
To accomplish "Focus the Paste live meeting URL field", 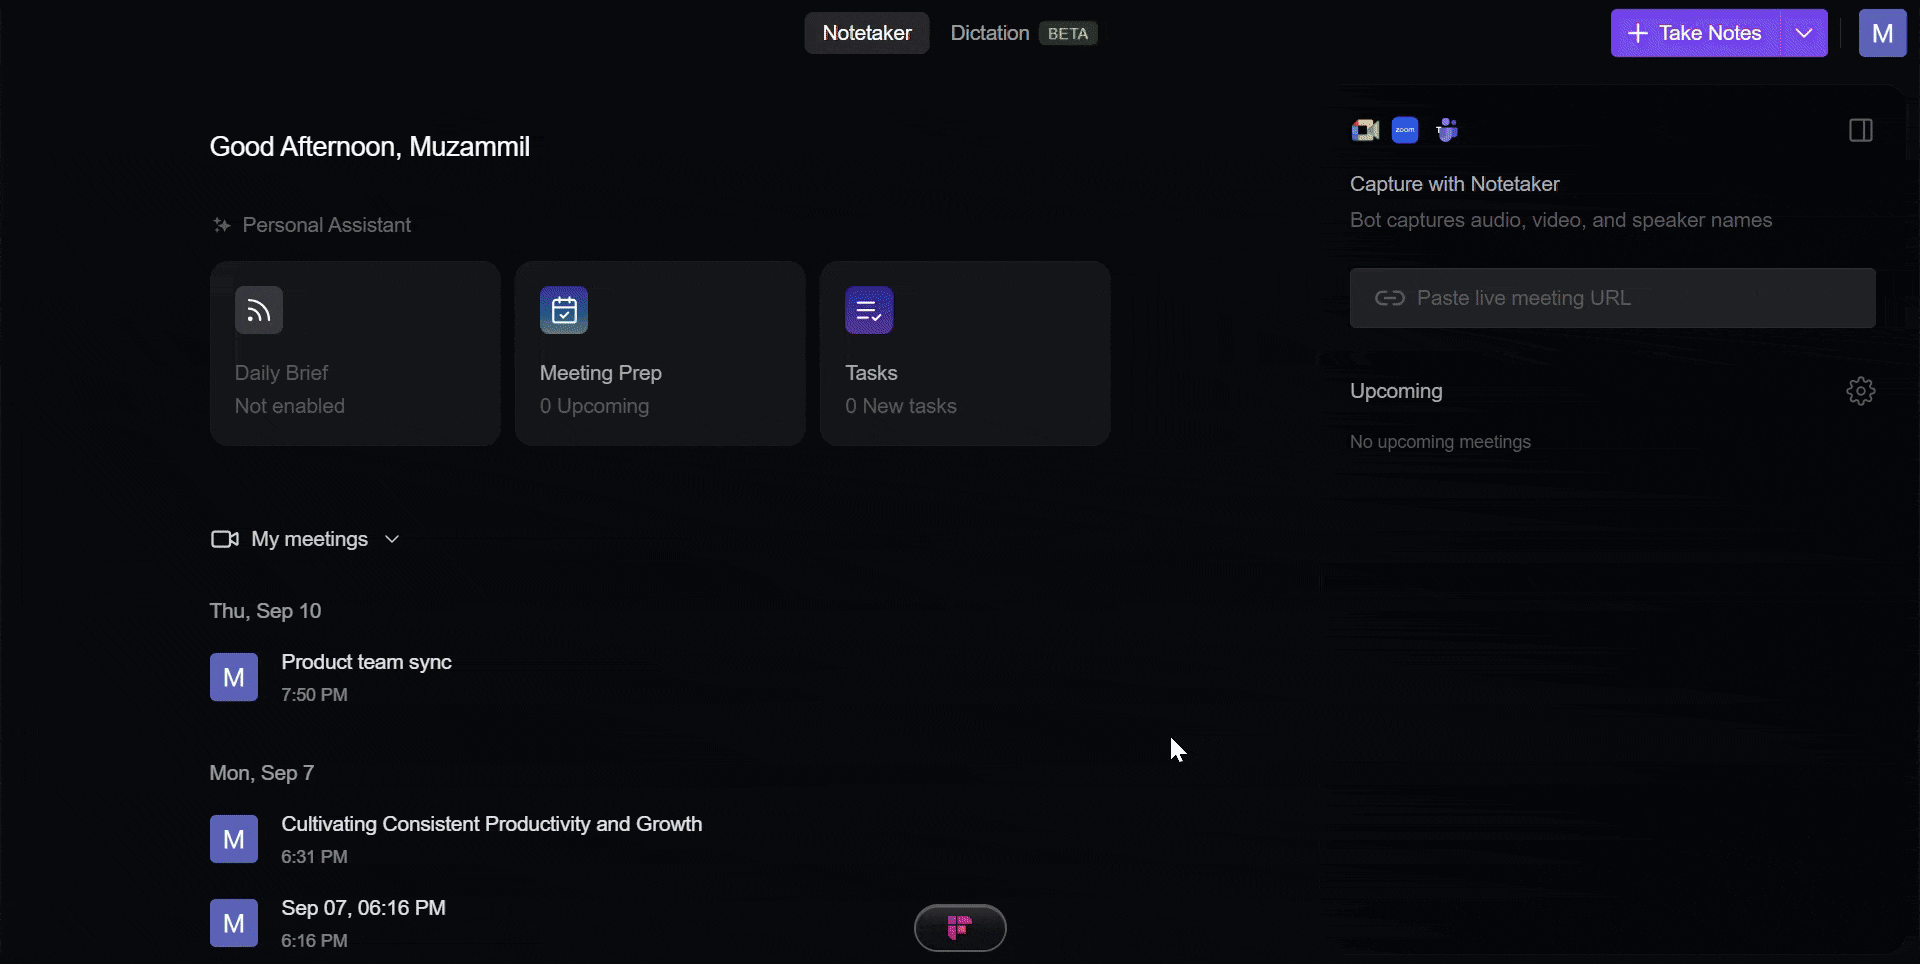I will (x=1613, y=298).
